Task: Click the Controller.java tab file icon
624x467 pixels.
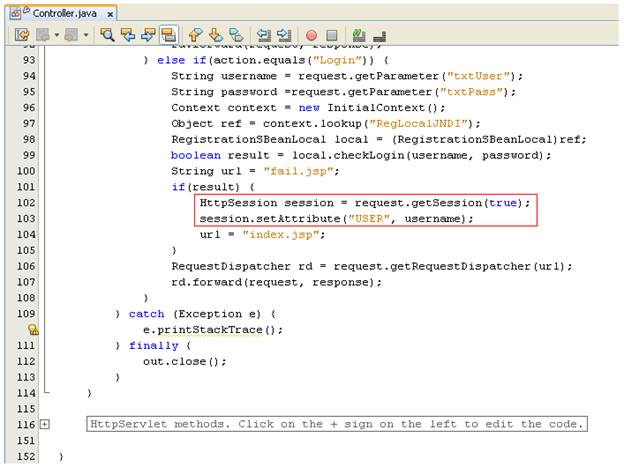Action: [16, 14]
